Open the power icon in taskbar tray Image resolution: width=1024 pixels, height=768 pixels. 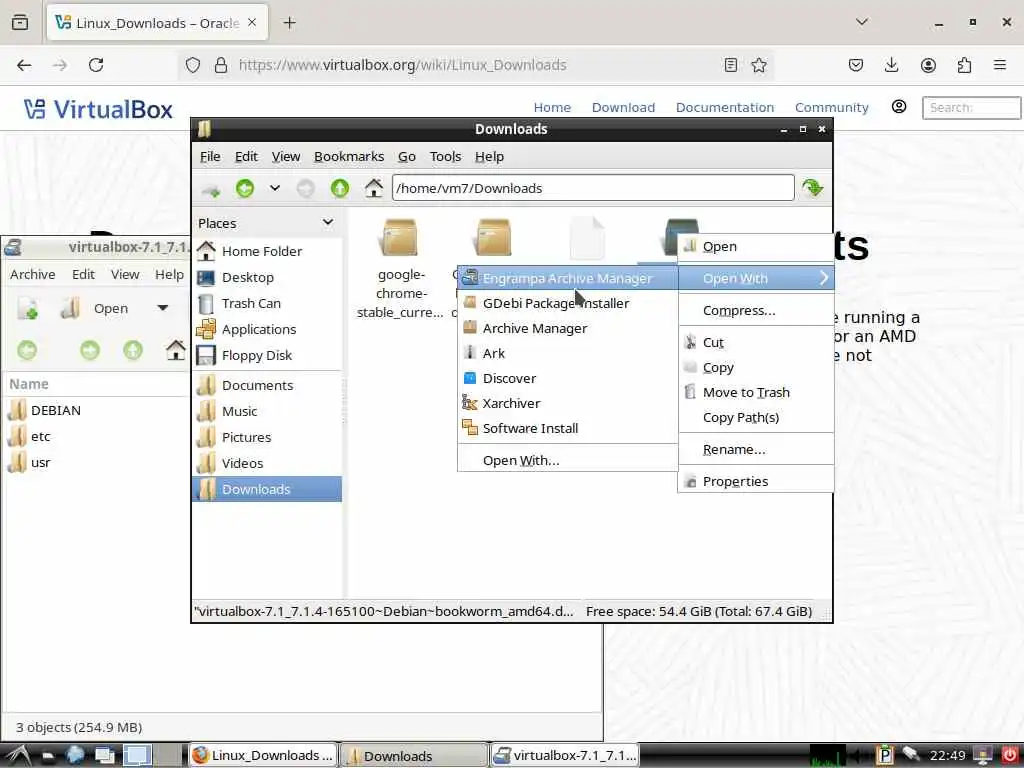click(1008, 755)
